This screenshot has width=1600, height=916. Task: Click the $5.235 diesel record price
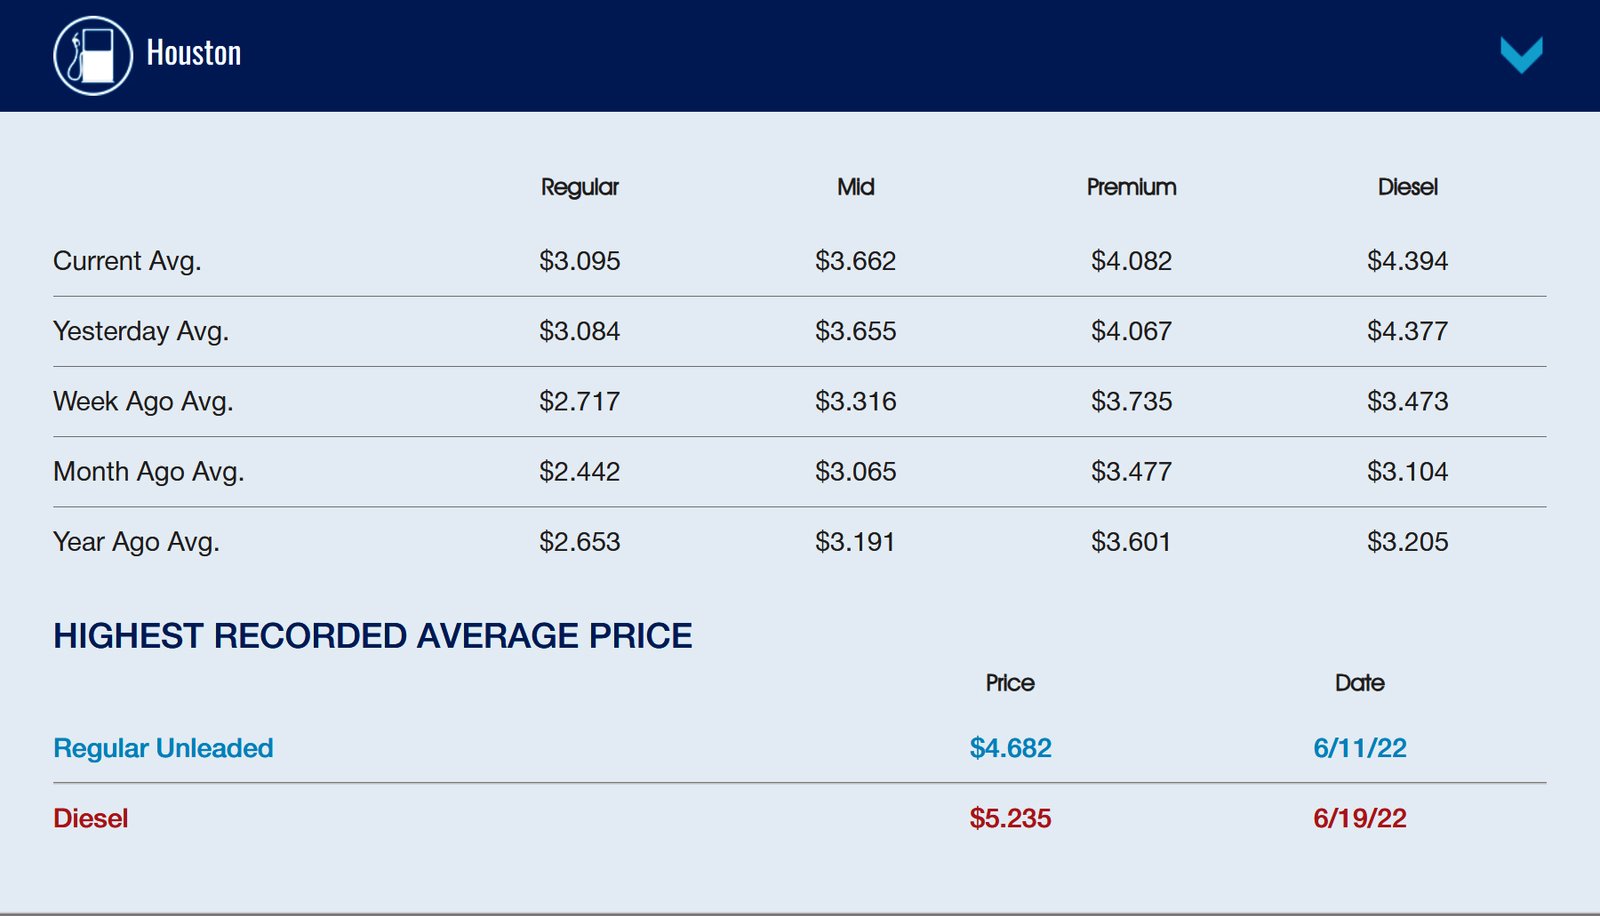[x=1010, y=818]
